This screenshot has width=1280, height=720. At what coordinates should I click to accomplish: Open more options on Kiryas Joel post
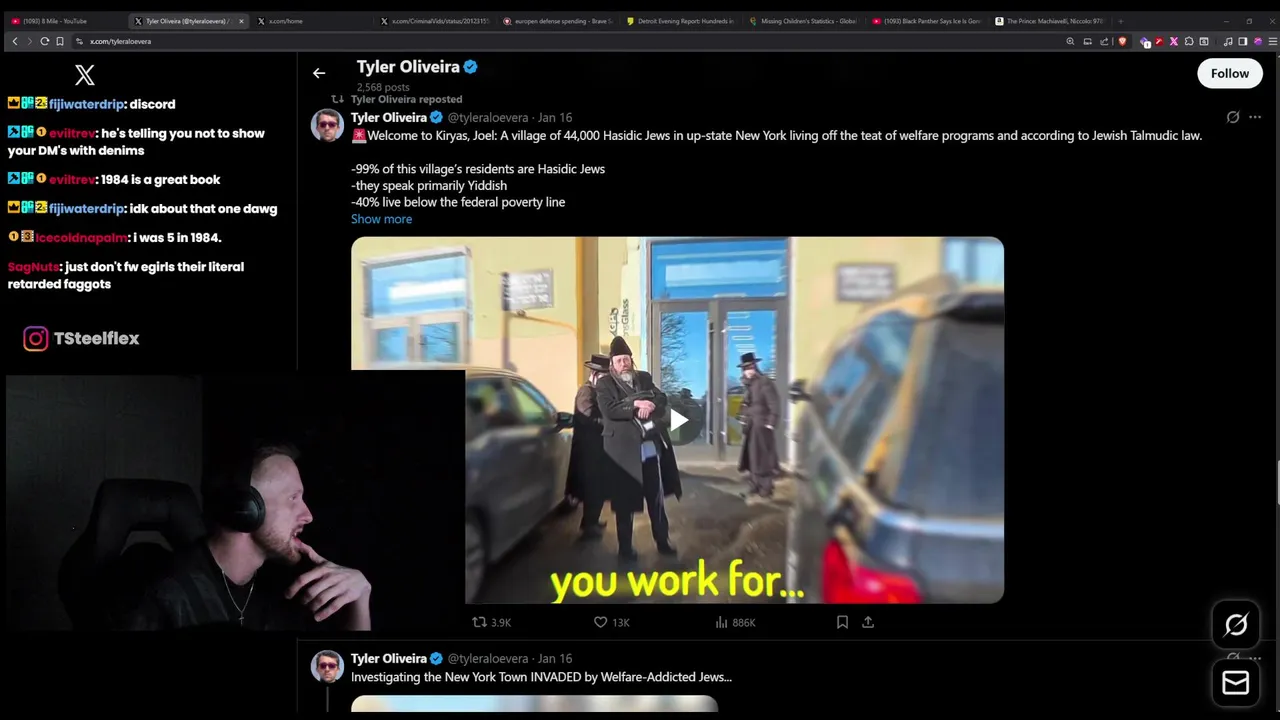coord(1255,117)
